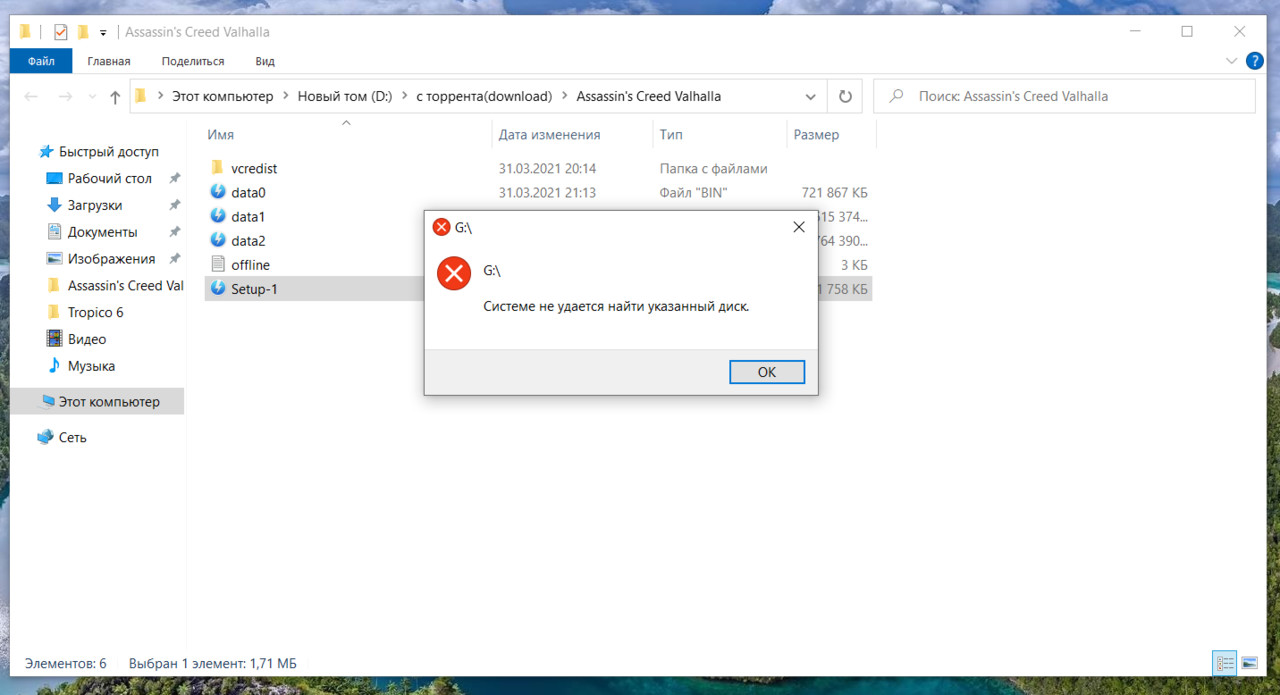Click the yellow folder icon in the address bar
1280x695 pixels.
(141, 96)
